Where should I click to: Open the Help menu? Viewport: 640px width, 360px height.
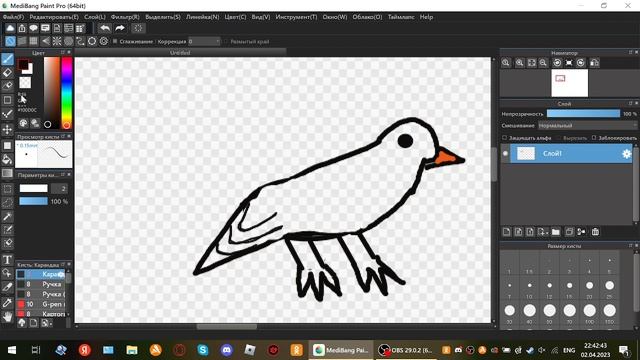426,17
